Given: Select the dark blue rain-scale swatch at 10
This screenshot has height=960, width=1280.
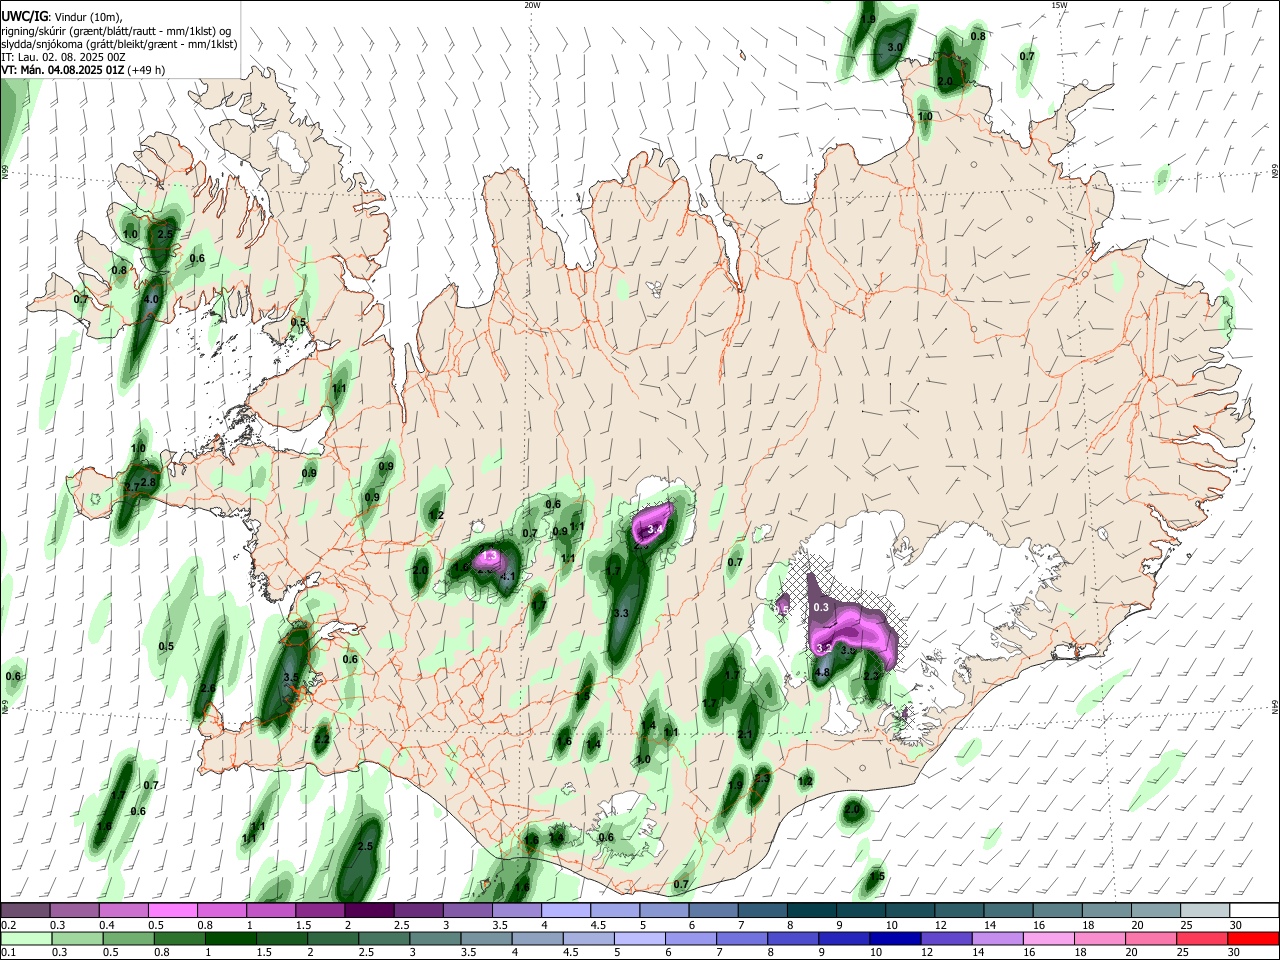Looking at the screenshot, I should tap(893, 938).
